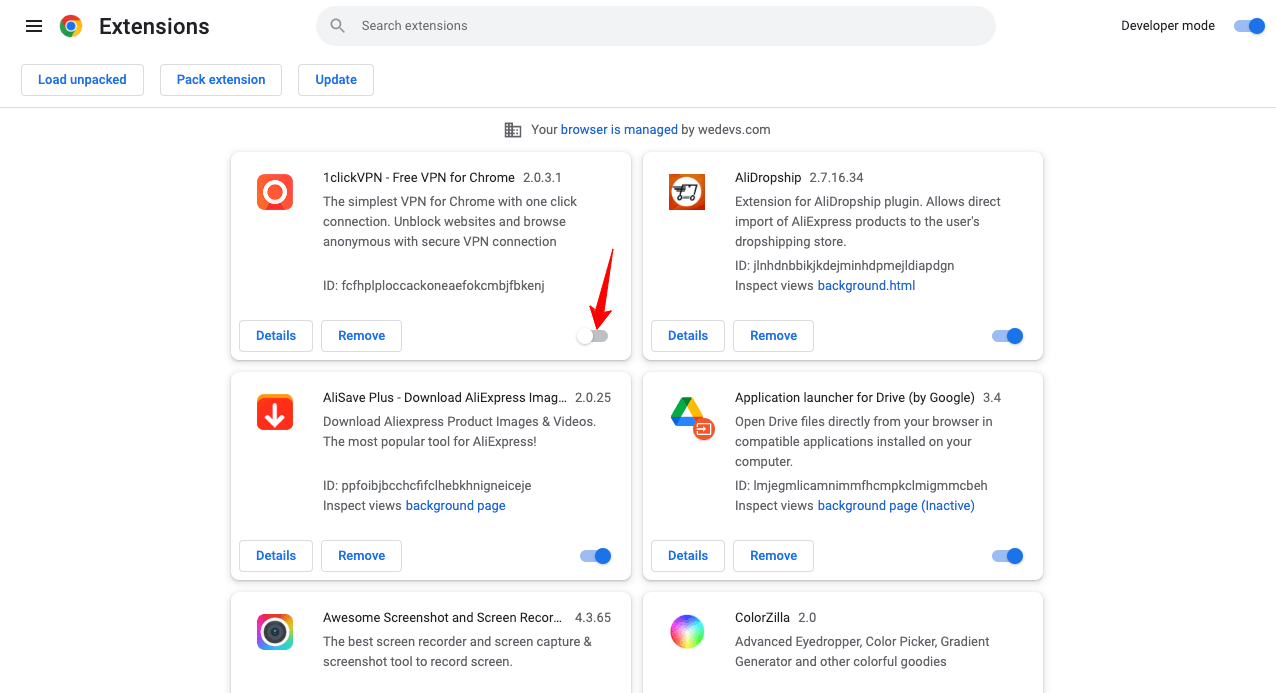
Task: Enable the 1clickVPN extension toggle
Action: tap(592, 336)
